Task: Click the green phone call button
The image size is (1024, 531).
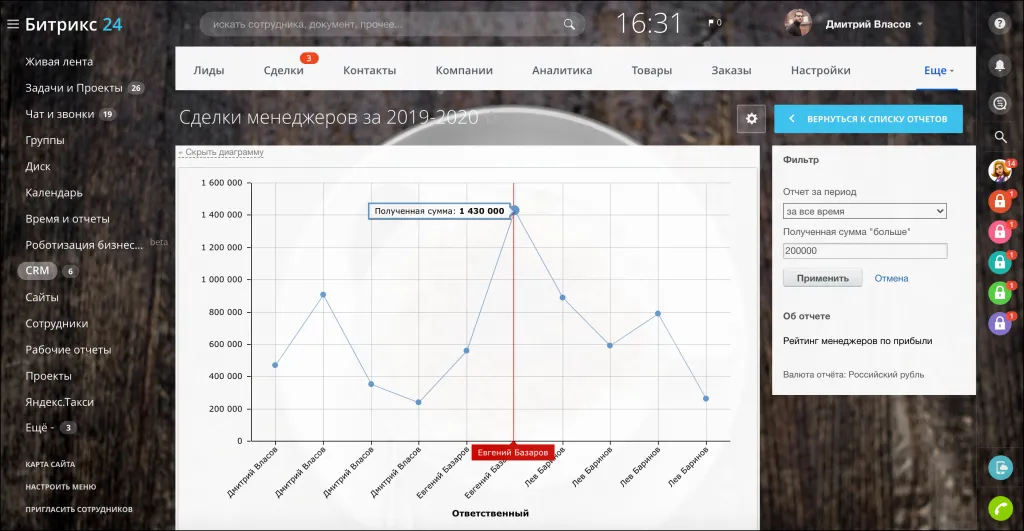Action: tap(999, 507)
